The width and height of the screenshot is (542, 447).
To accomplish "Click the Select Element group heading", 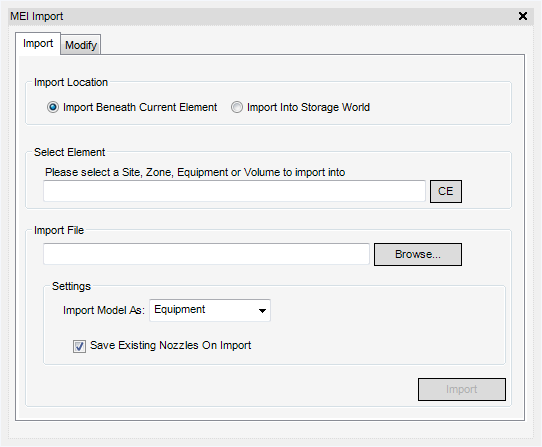I will [x=69, y=152].
